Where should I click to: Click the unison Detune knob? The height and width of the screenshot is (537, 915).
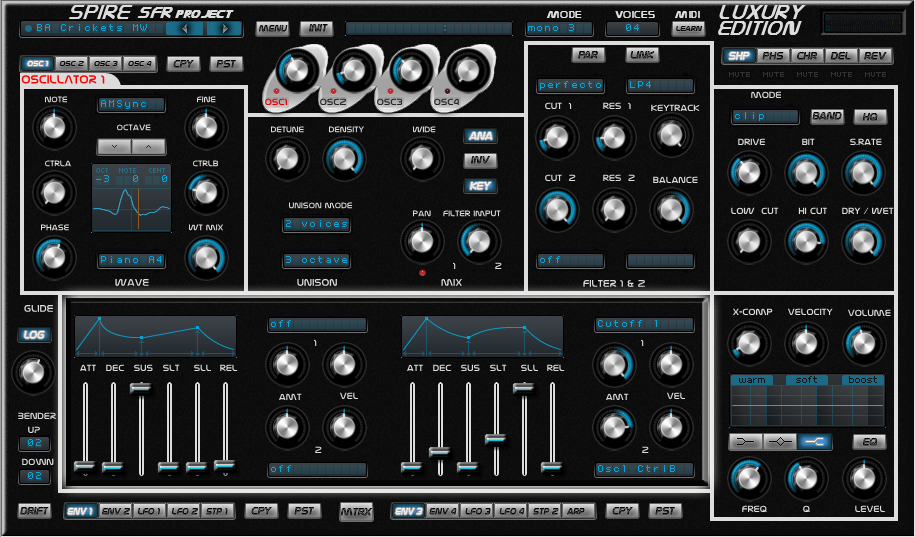click(x=287, y=158)
